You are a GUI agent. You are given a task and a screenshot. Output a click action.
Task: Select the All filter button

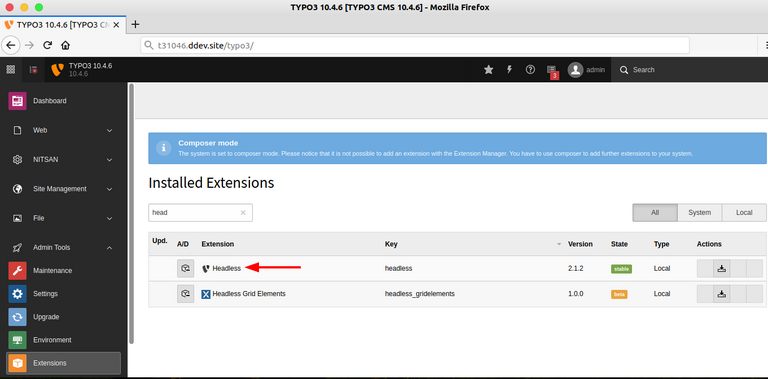click(655, 213)
